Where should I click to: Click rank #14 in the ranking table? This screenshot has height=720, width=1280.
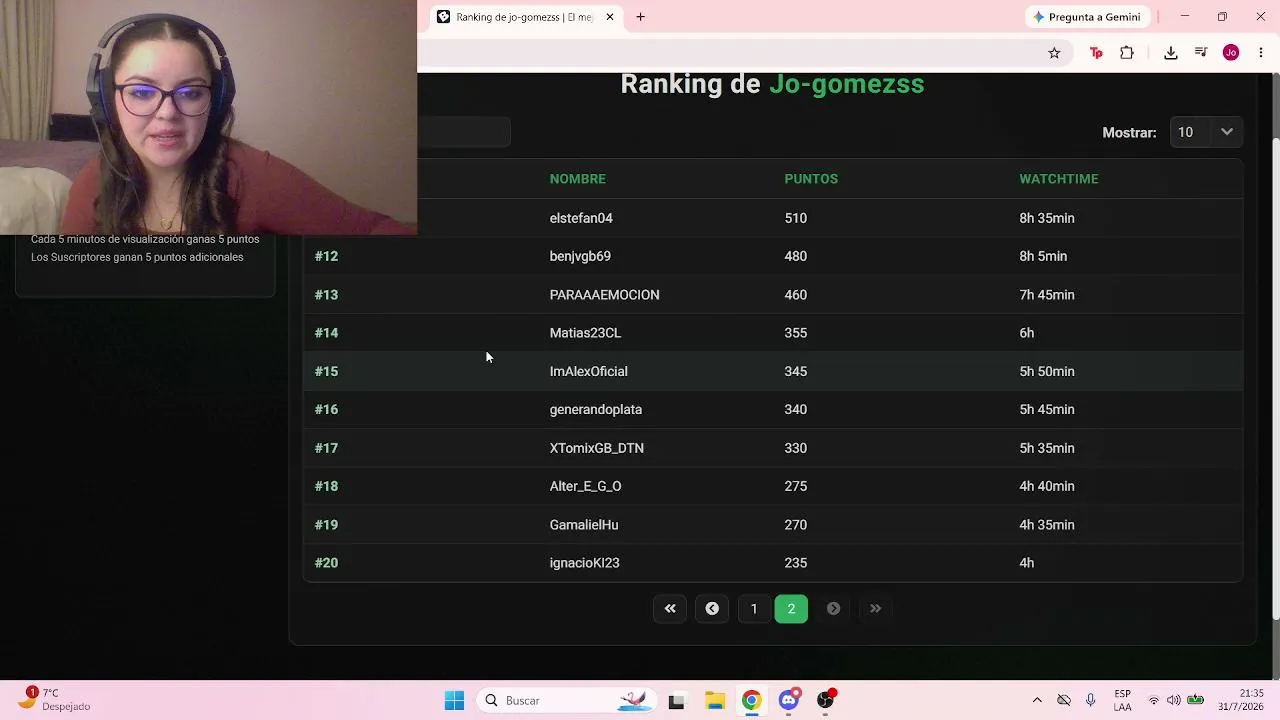pos(326,333)
